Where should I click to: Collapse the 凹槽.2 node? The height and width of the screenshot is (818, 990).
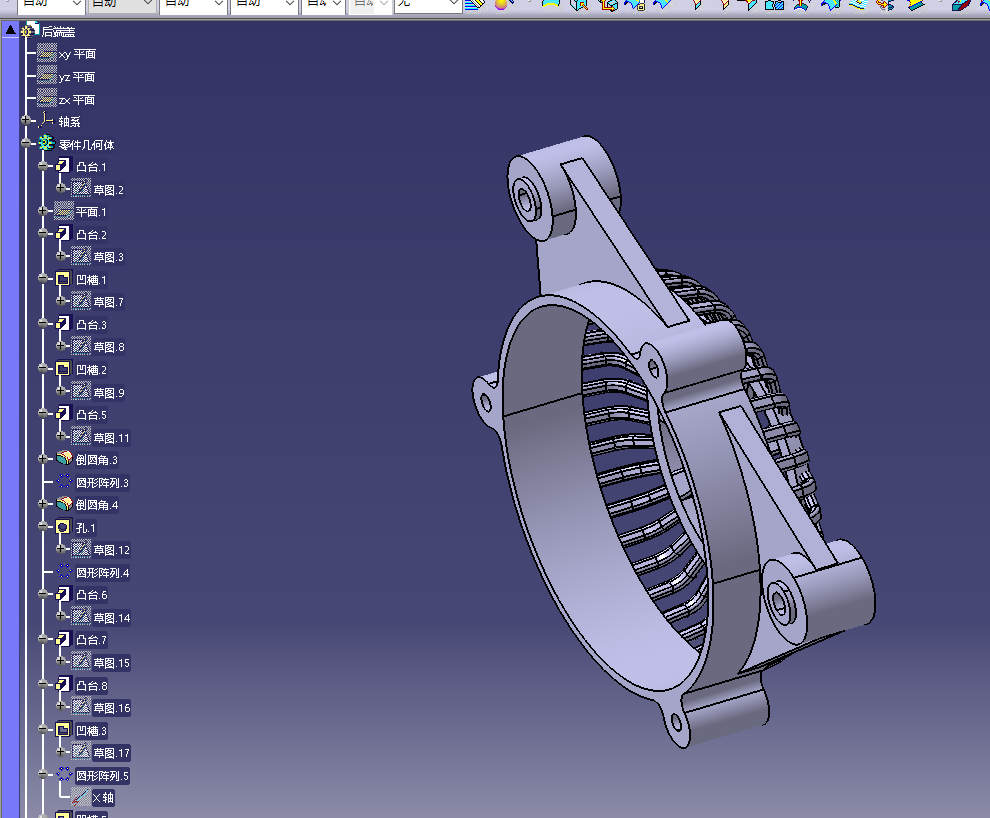click(x=43, y=369)
